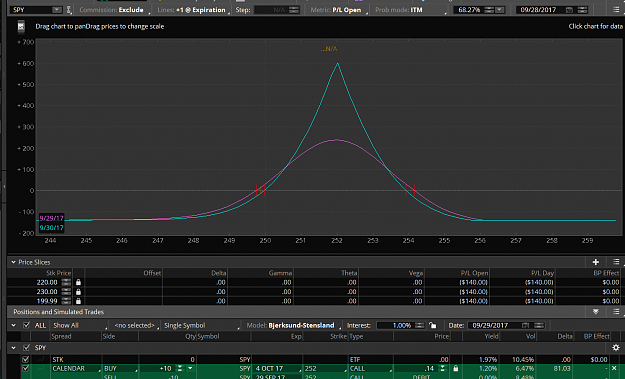Image resolution: width=625 pixels, height=379 pixels.
Task: Toggle the lock on the 199.99 slice
Action: coord(79,301)
